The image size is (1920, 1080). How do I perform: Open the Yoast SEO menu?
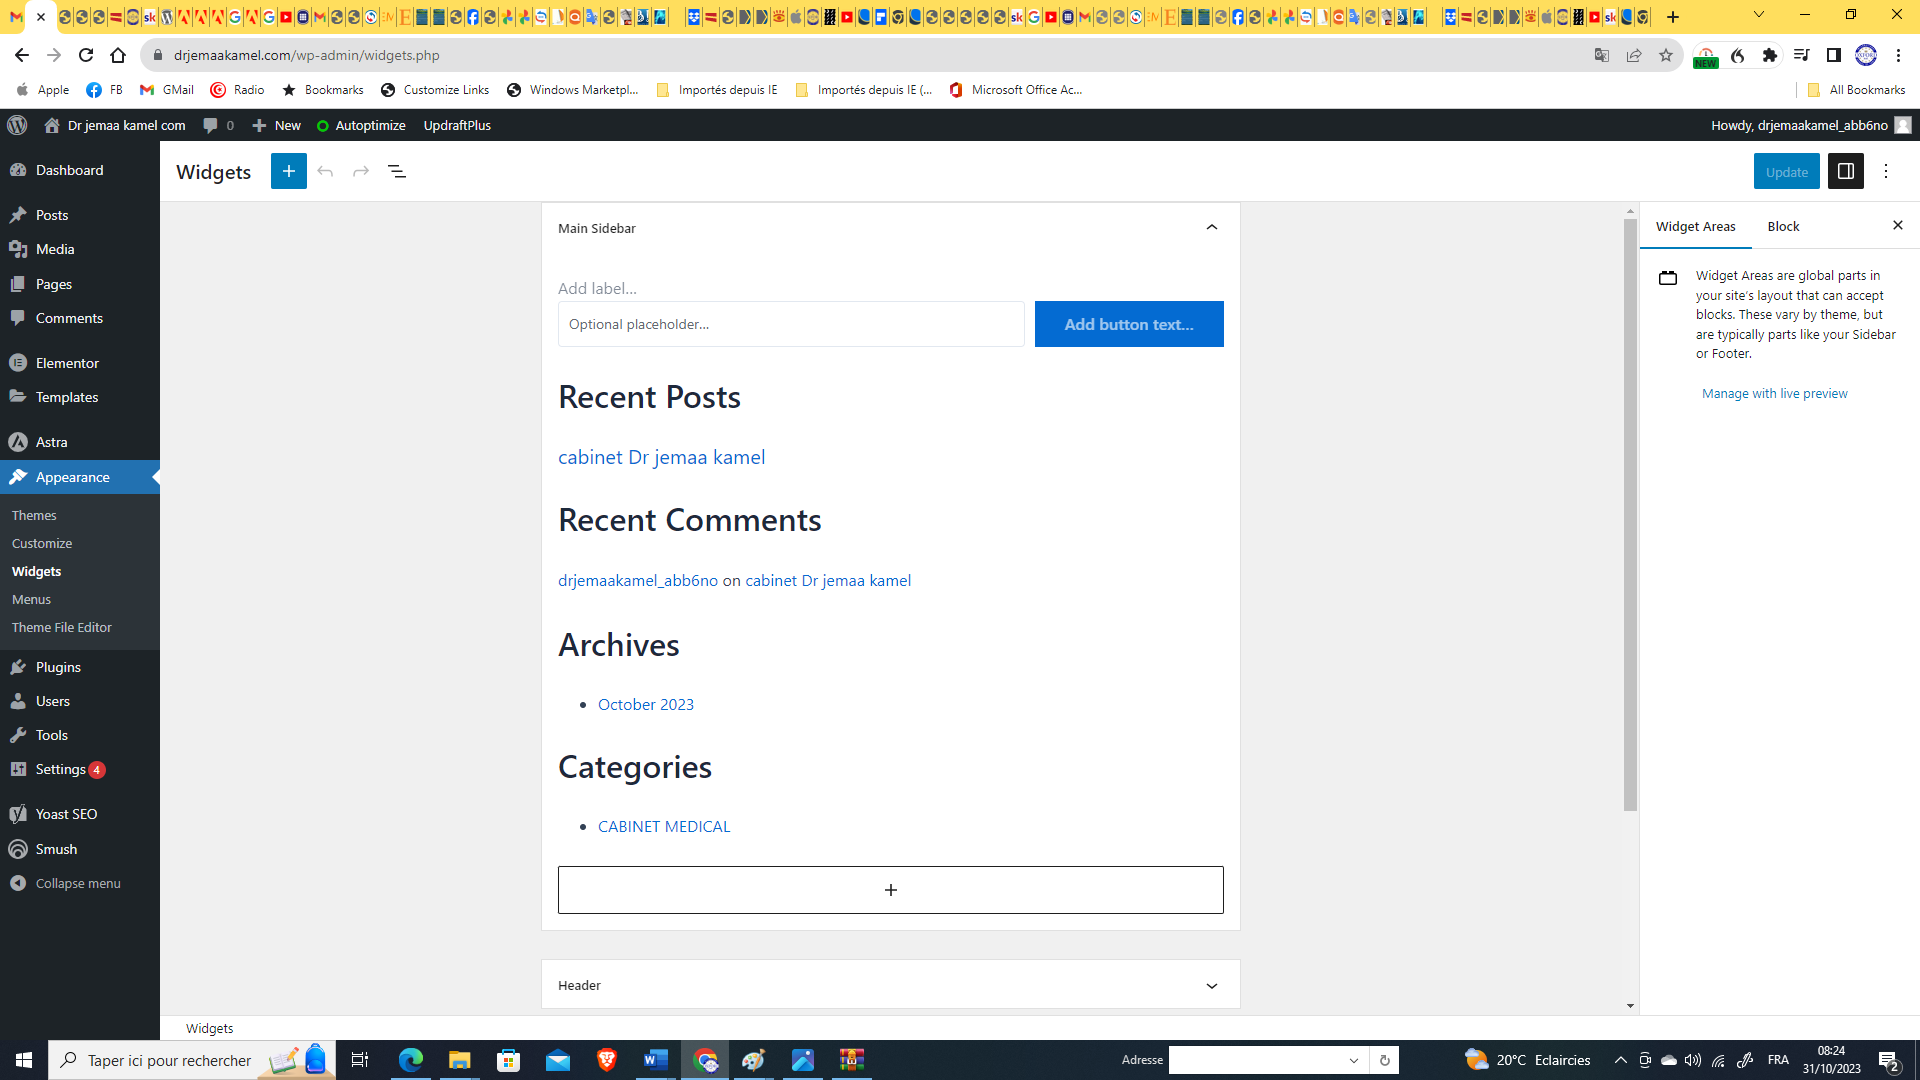click(66, 814)
